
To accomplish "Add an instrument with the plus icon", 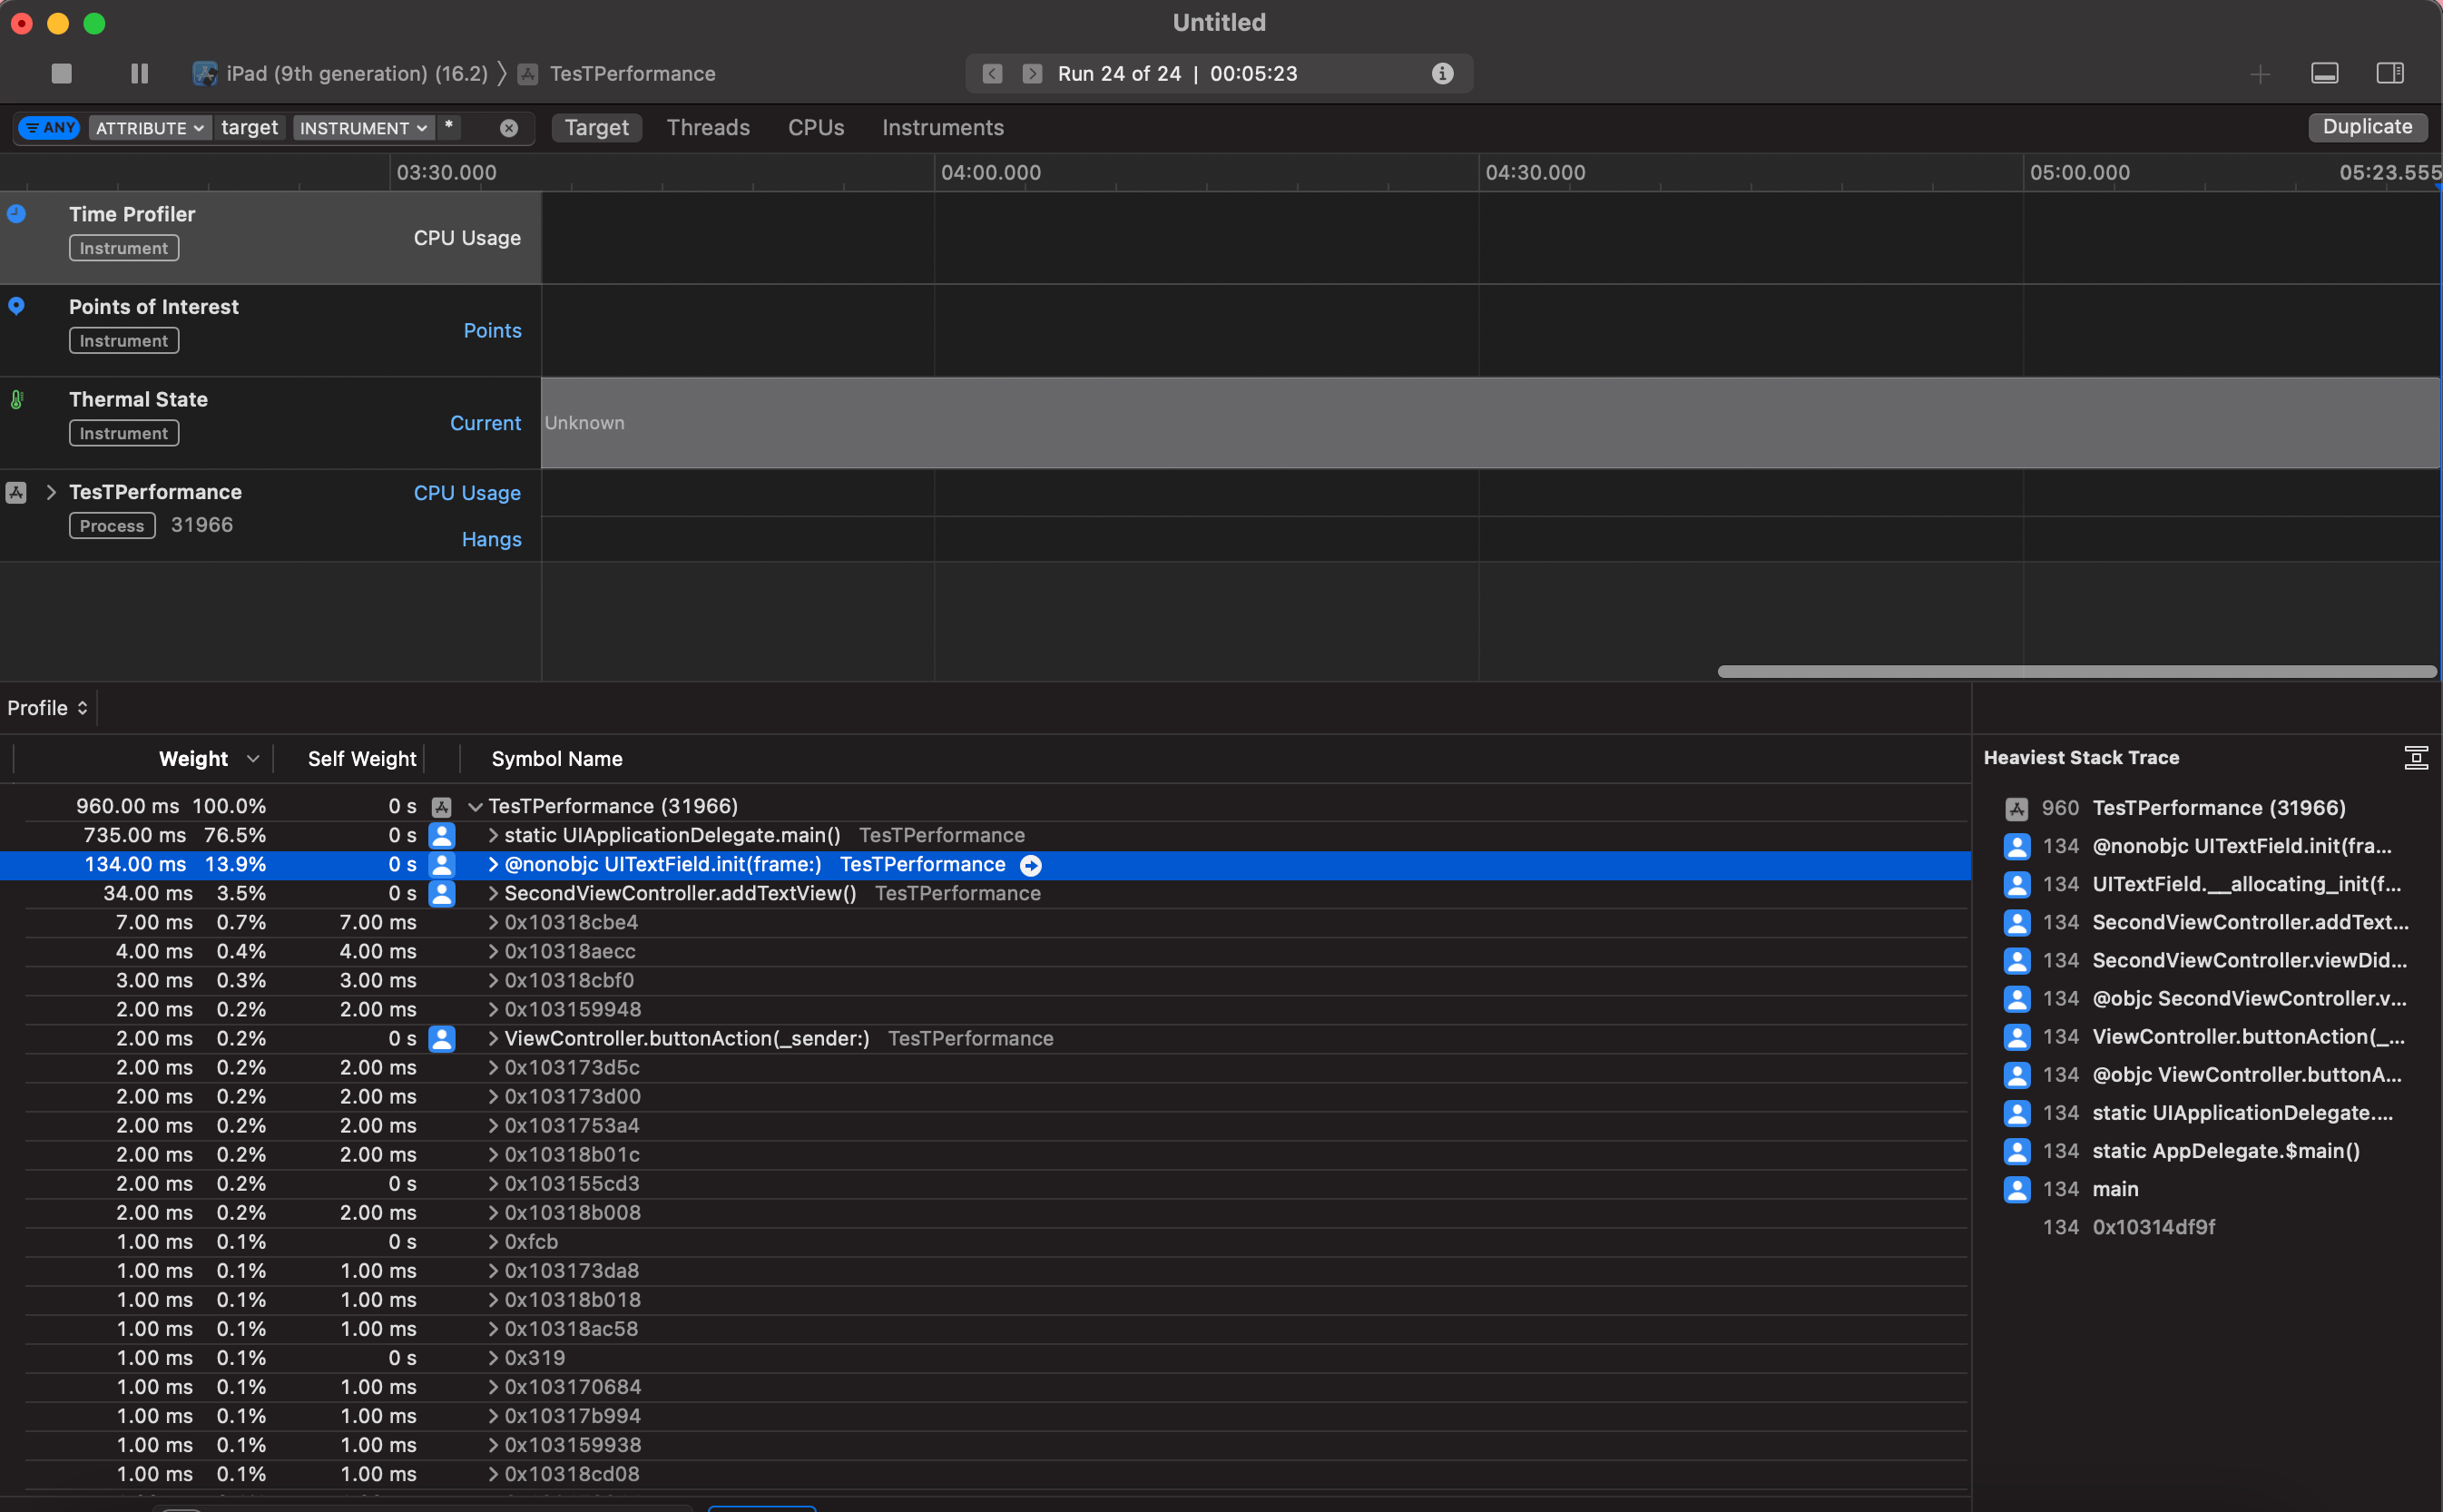I will tap(2260, 74).
